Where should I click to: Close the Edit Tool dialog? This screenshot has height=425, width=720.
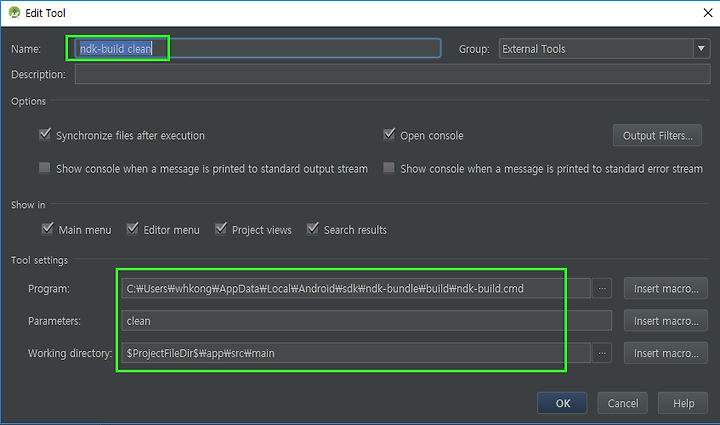708,13
